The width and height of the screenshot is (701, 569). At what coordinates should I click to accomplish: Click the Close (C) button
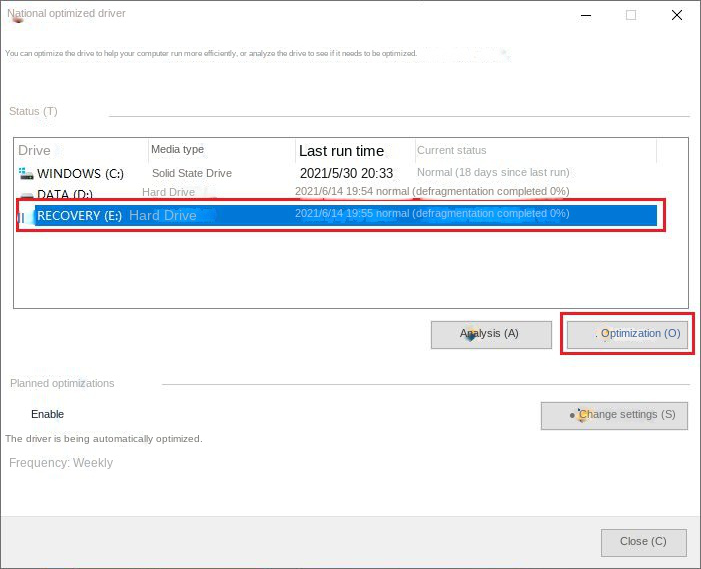click(x=644, y=543)
